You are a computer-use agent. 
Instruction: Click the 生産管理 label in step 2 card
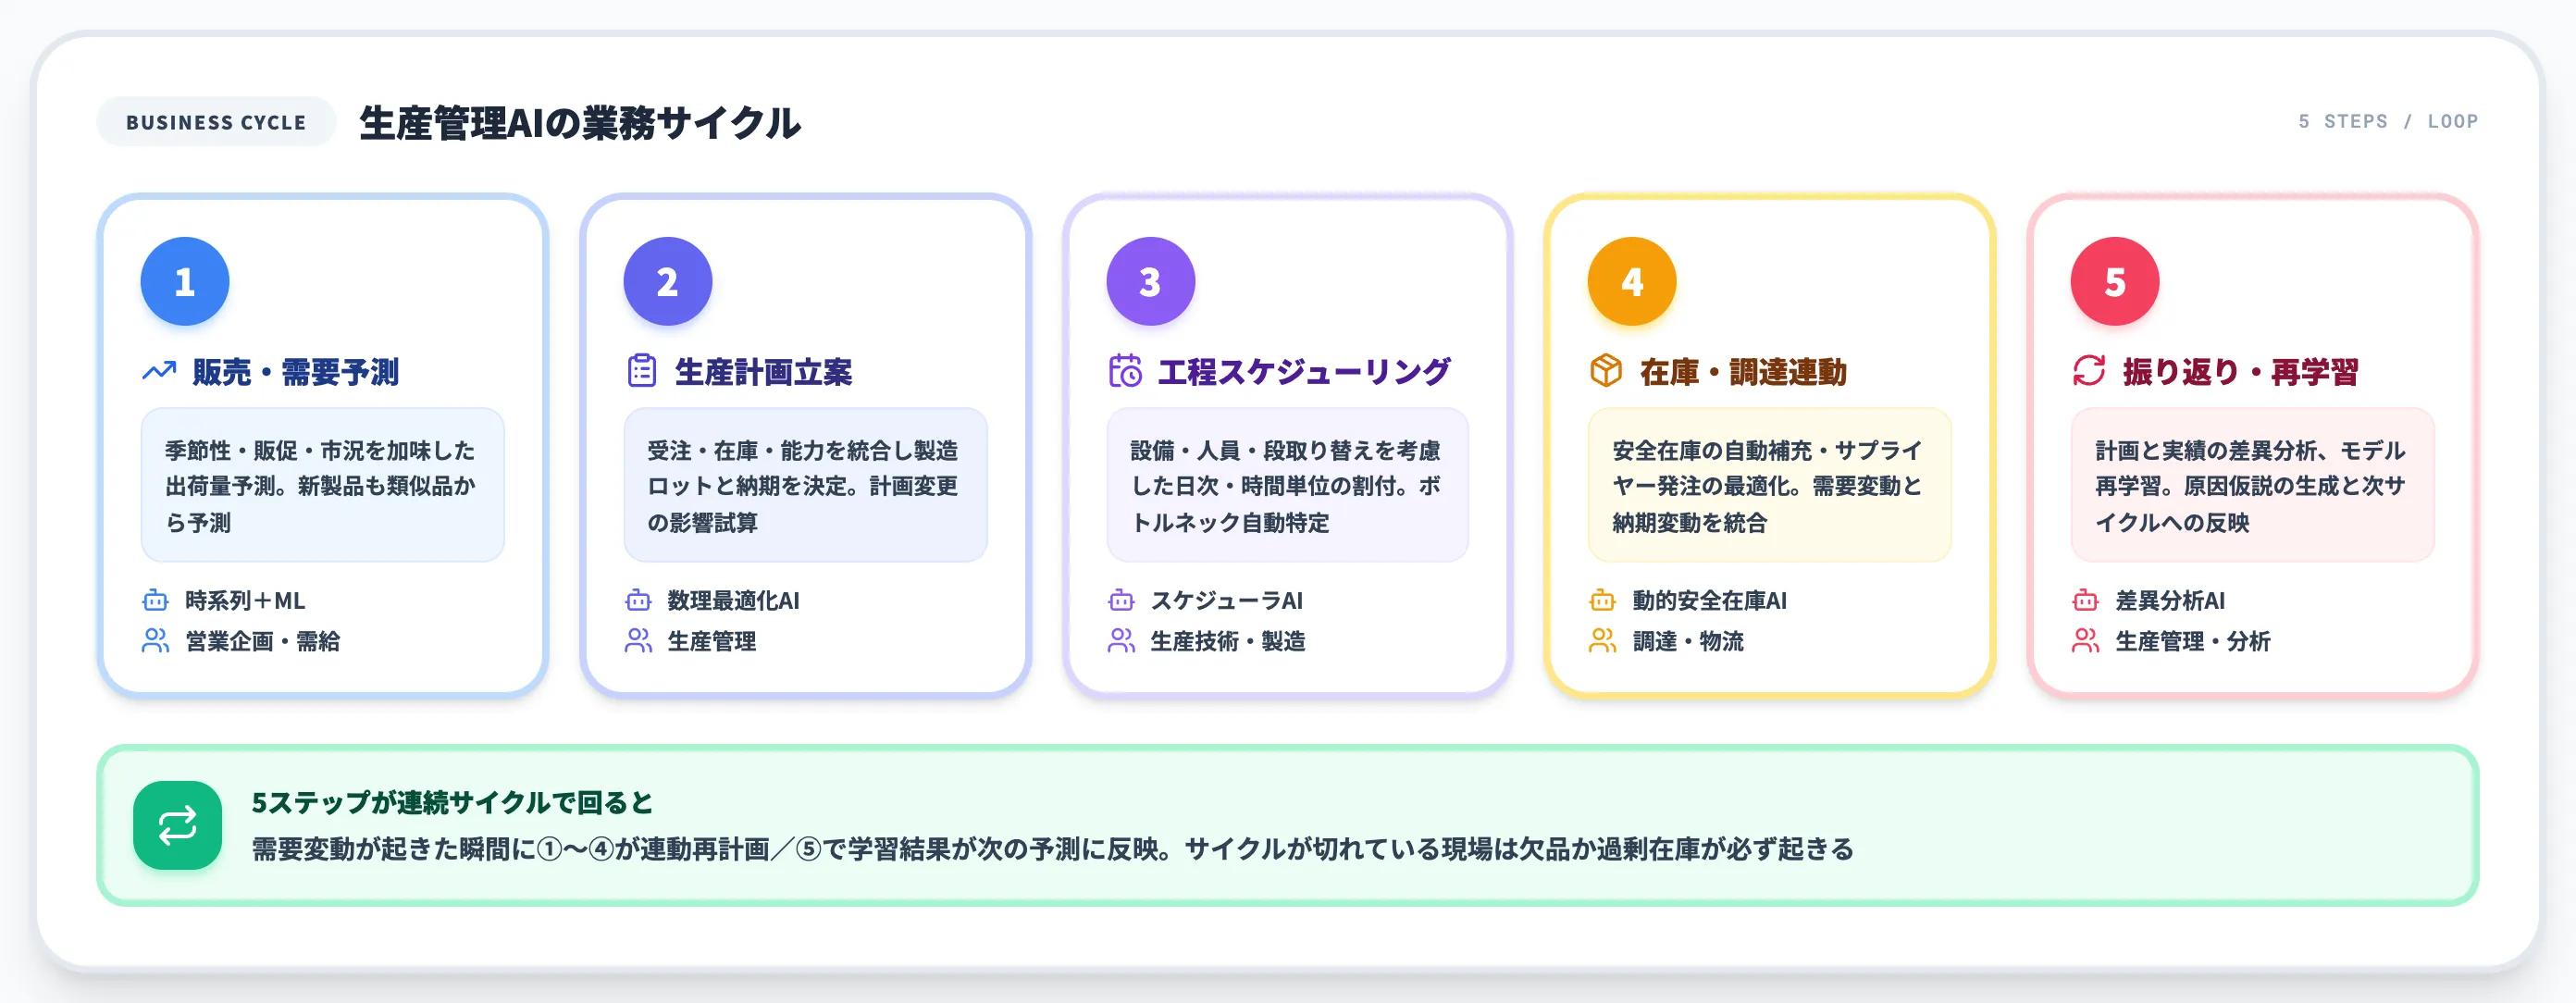tap(711, 641)
